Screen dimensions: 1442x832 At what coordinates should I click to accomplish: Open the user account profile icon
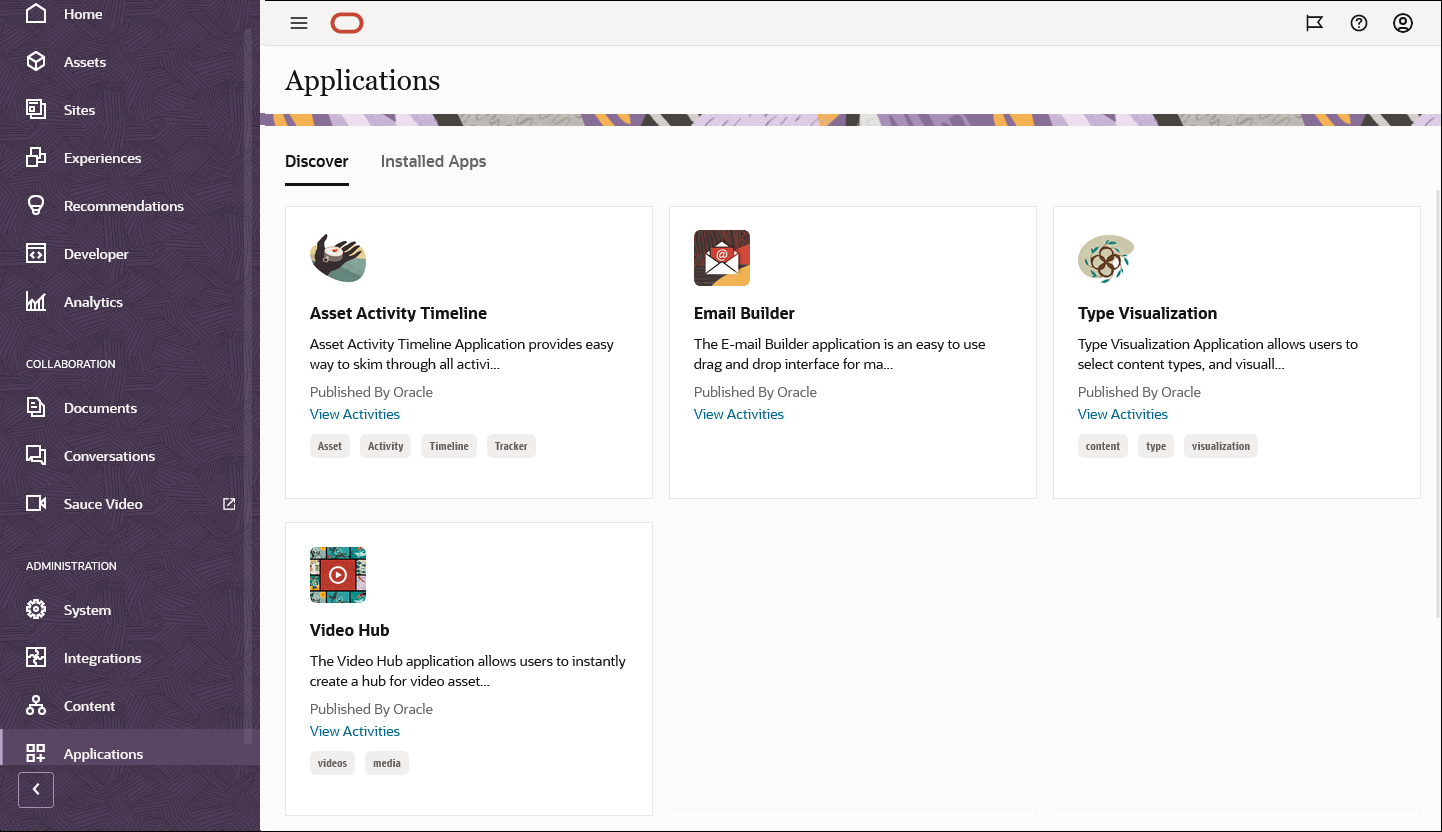coord(1402,23)
